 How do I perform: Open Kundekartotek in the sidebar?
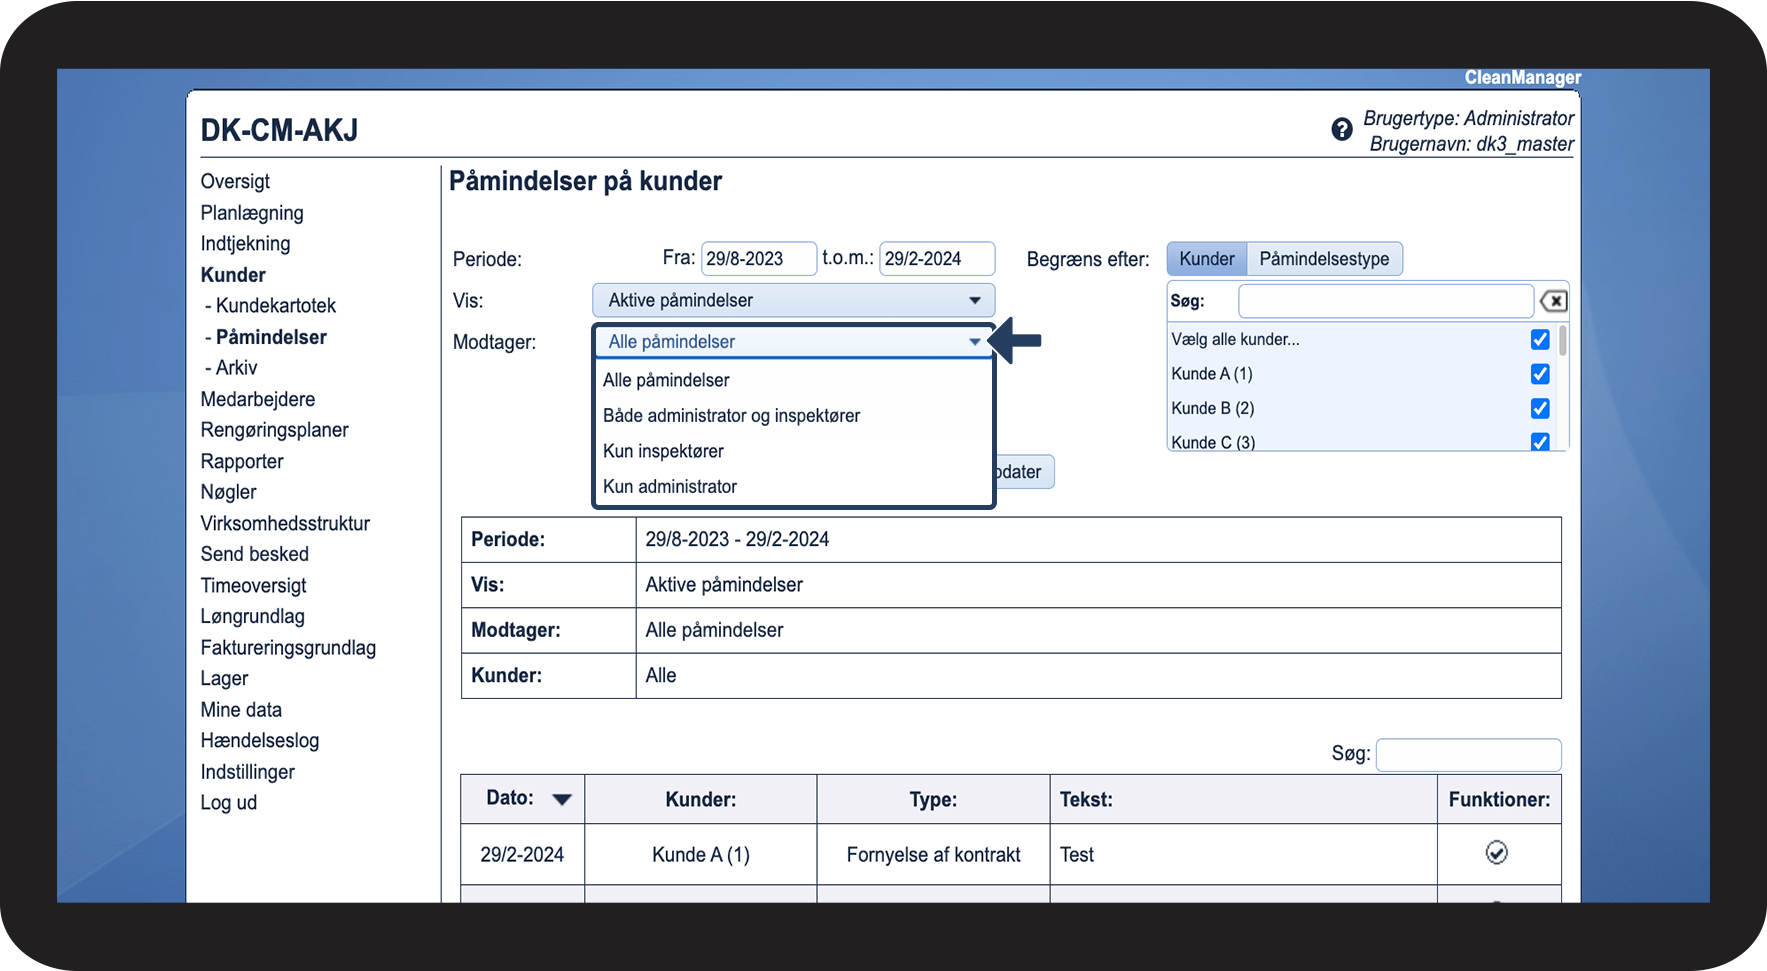(x=275, y=306)
